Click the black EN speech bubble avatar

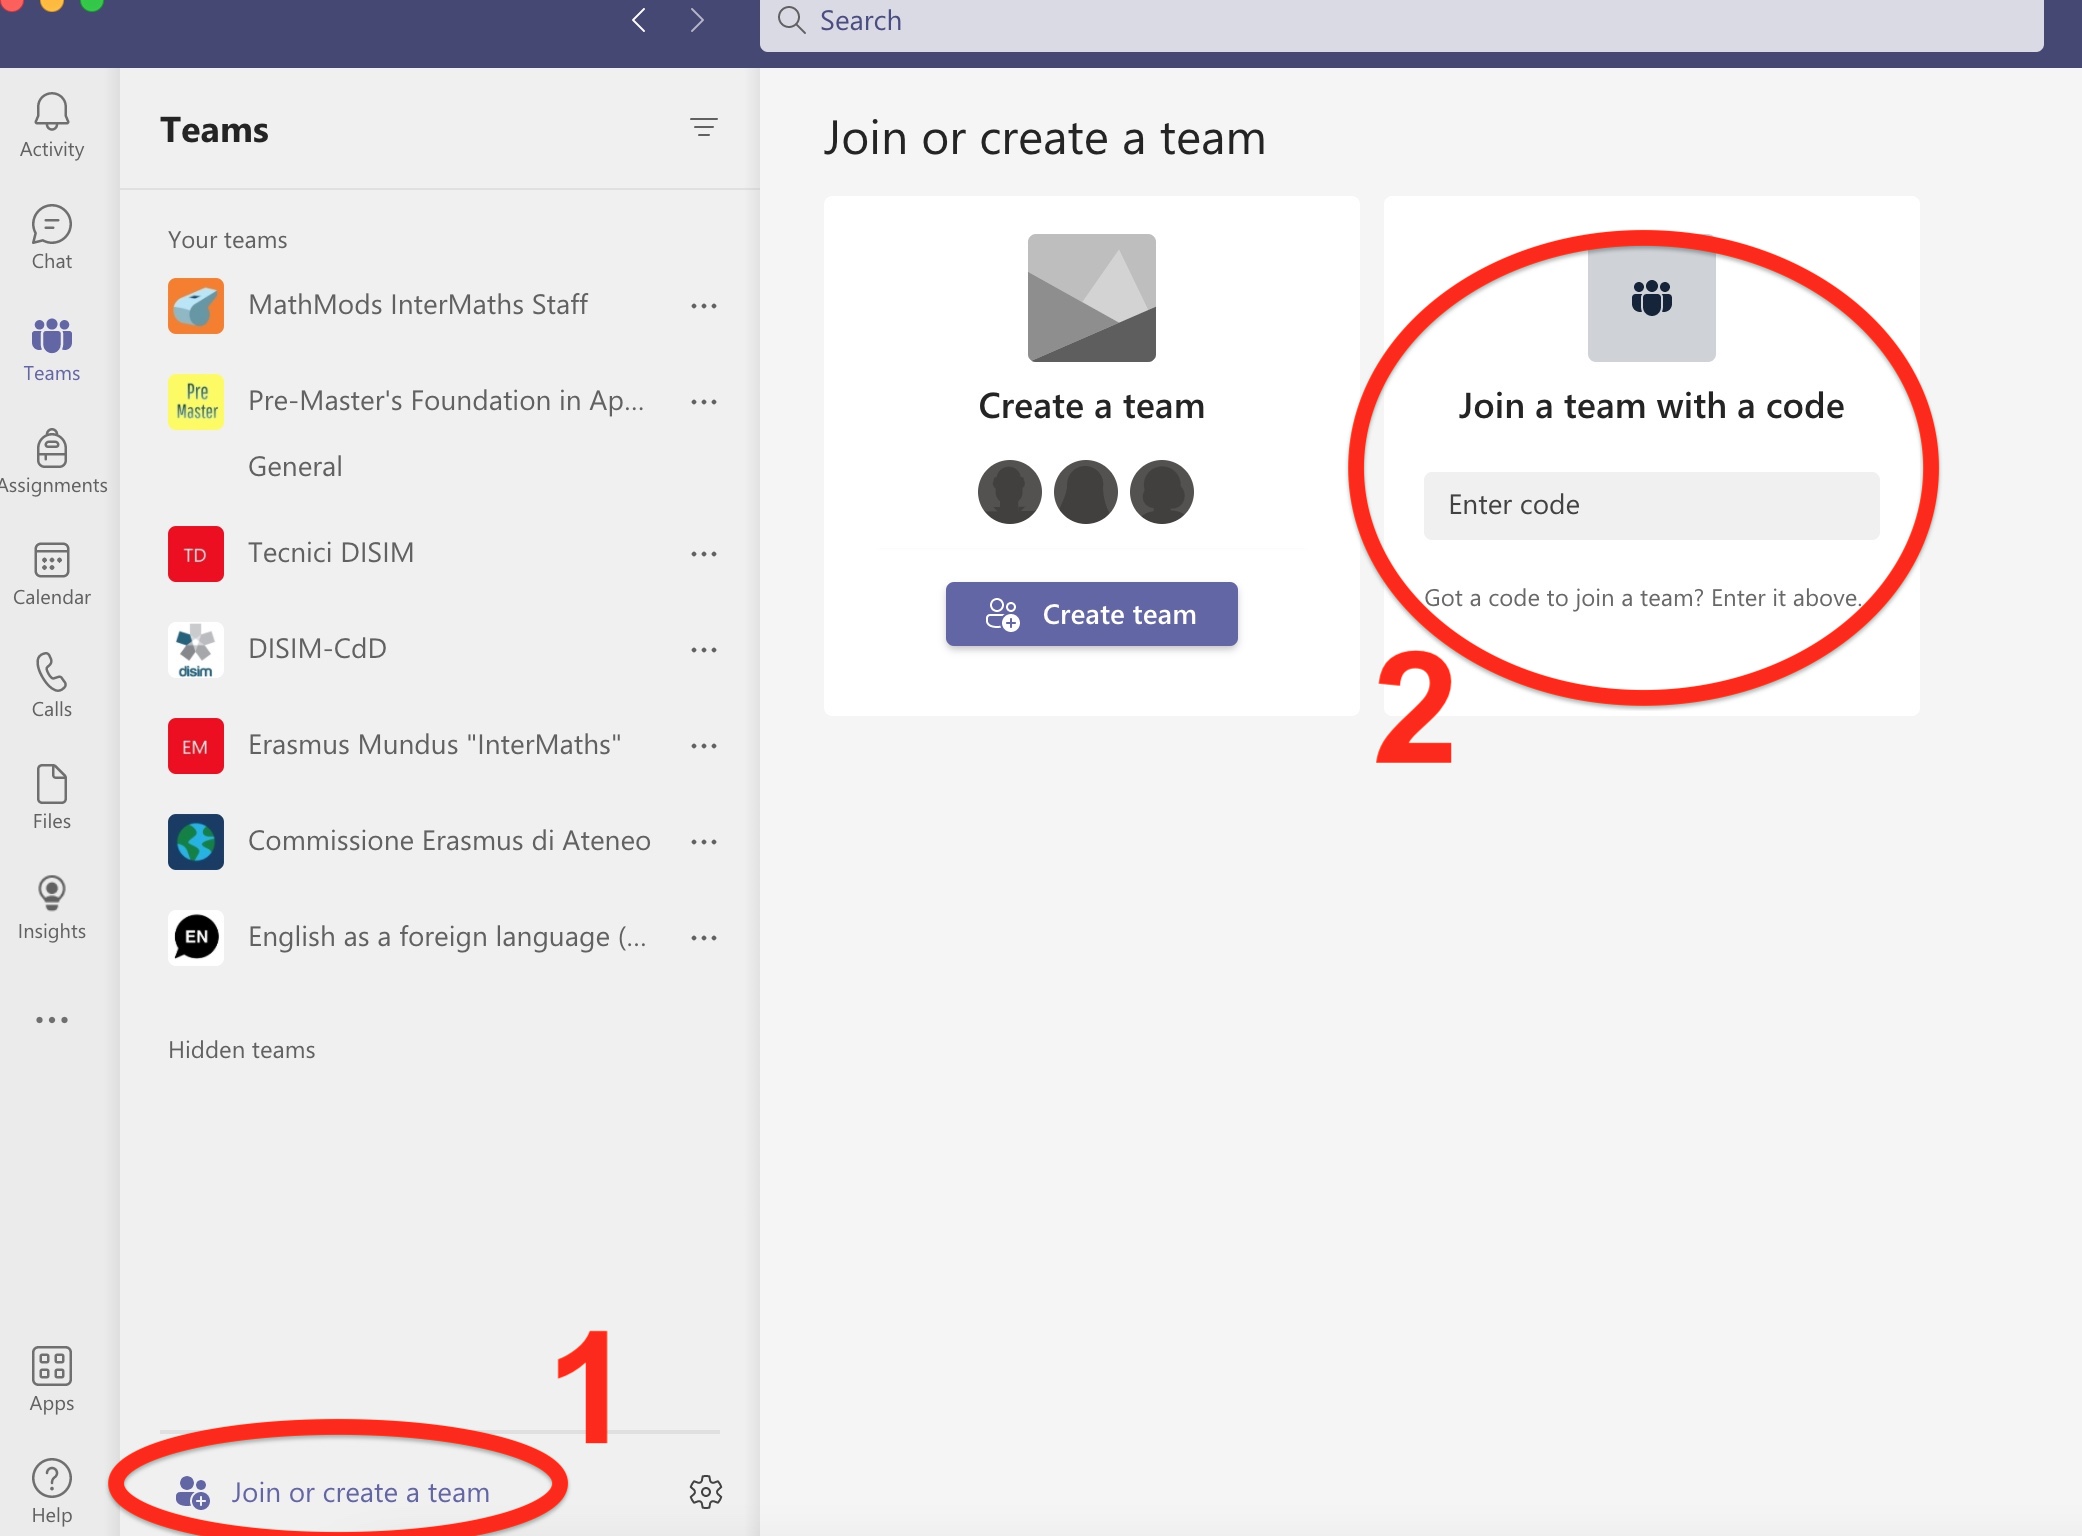coord(196,937)
